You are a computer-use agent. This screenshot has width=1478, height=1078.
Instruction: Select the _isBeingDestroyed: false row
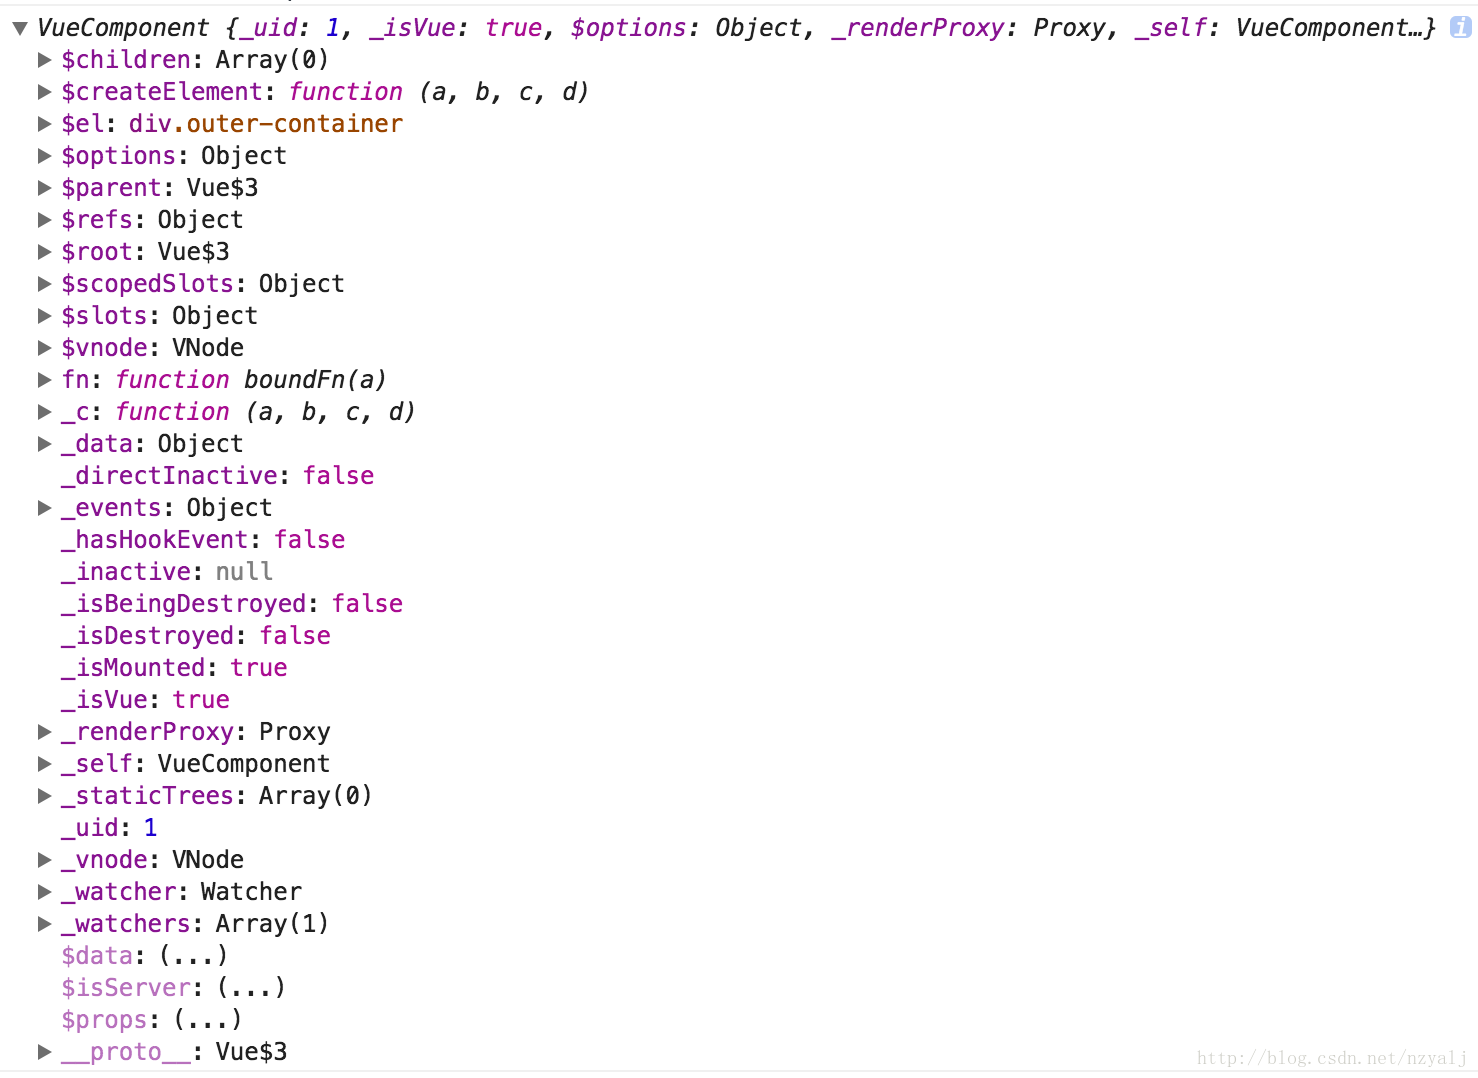(x=232, y=604)
